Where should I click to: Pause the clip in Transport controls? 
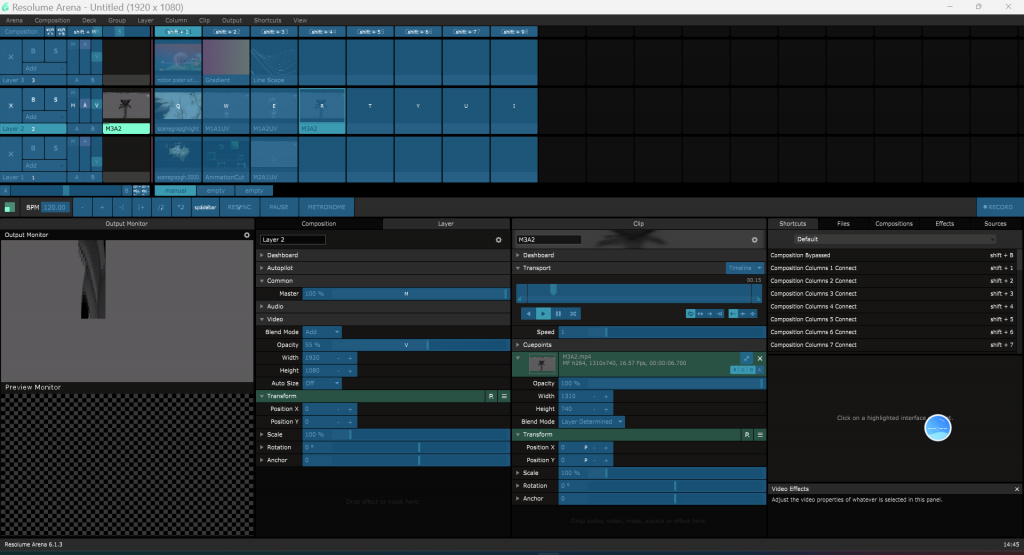click(x=558, y=314)
